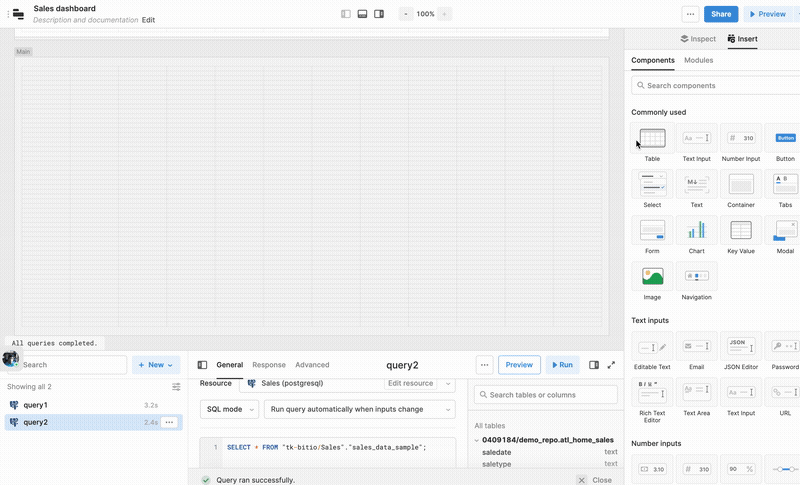Image resolution: width=800 pixels, height=485 pixels.
Task: Open the Response query tab
Action: [269, 365]
